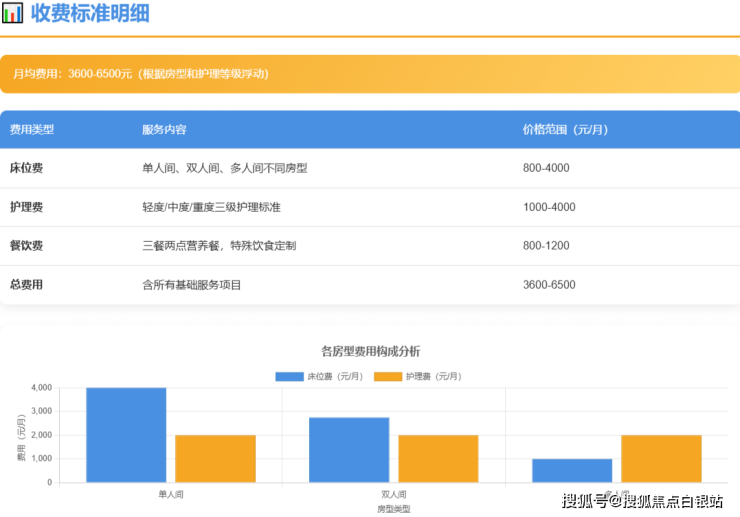The image size is (740, 517).
Task: Click the blue 床位费 bar for 单人间
Action: (126, 435)
